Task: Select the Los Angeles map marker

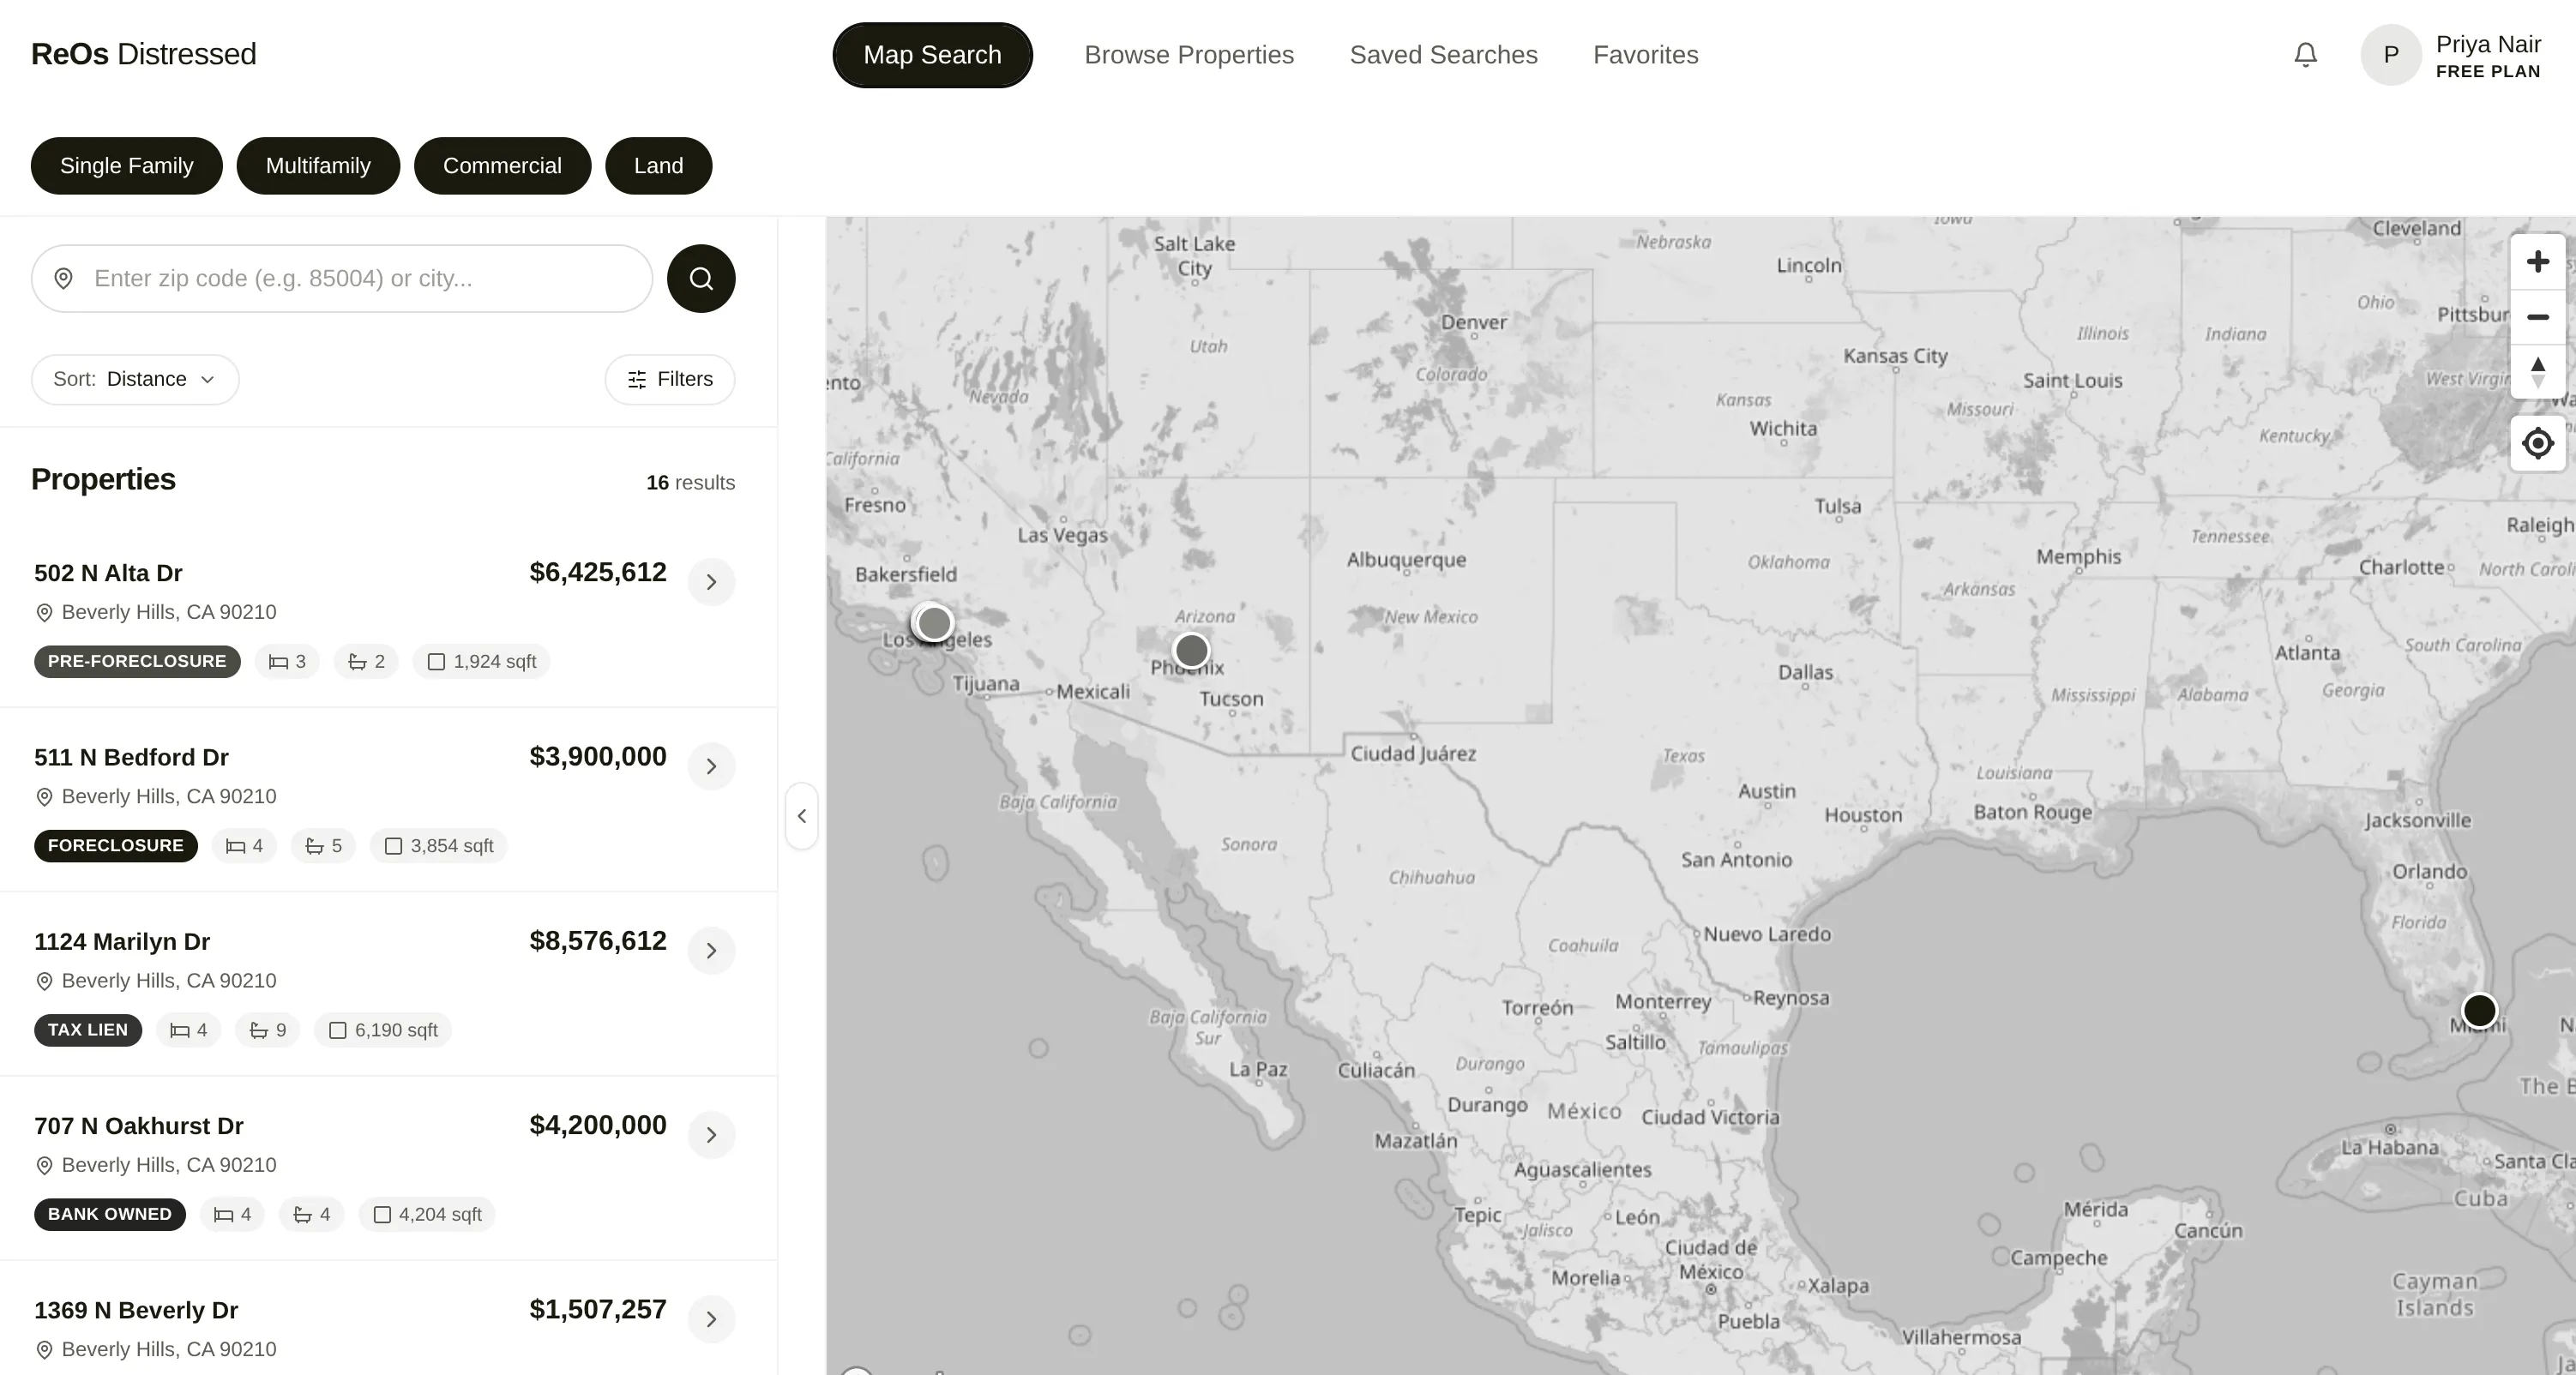Action: (x=934, y=623)
